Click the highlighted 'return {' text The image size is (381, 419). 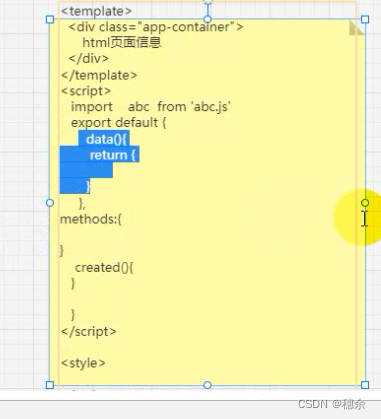[x=112, y=155]
